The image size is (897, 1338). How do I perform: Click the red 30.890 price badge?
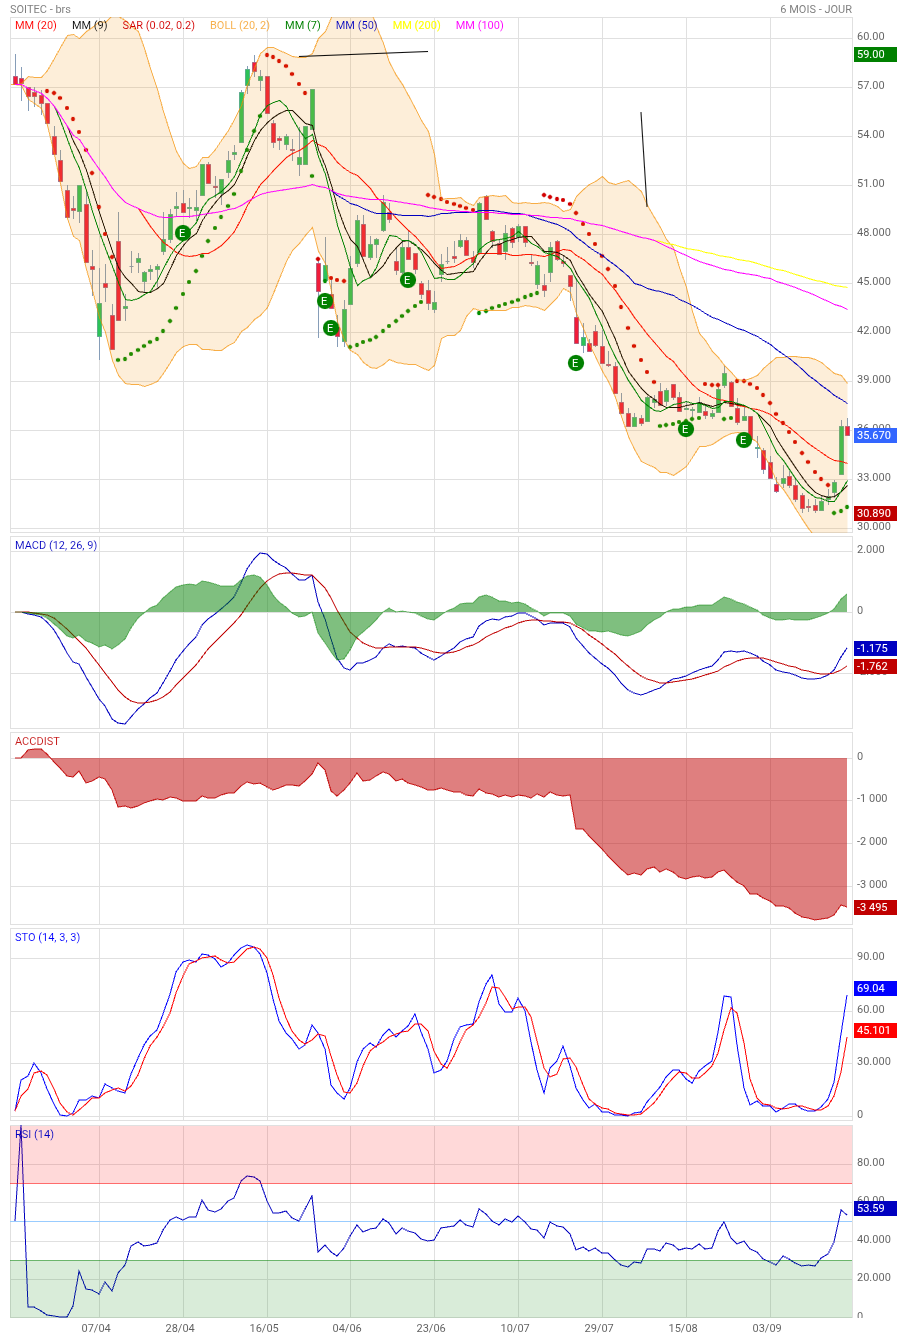pos(875,513)
